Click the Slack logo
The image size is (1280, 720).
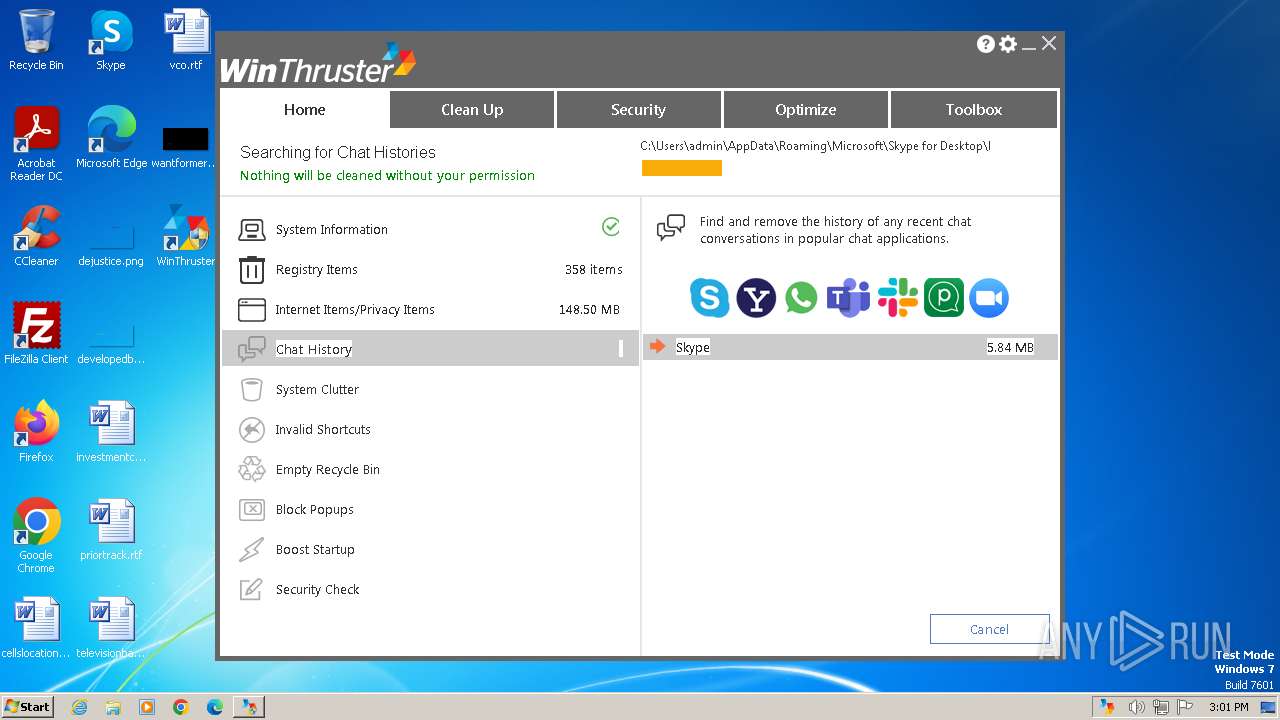point(898,298)
